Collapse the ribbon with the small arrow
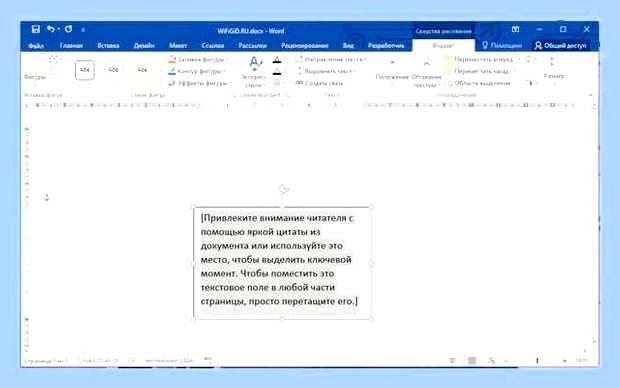The height and width of the screenshot is (388, 620). (x=591, y=95)
